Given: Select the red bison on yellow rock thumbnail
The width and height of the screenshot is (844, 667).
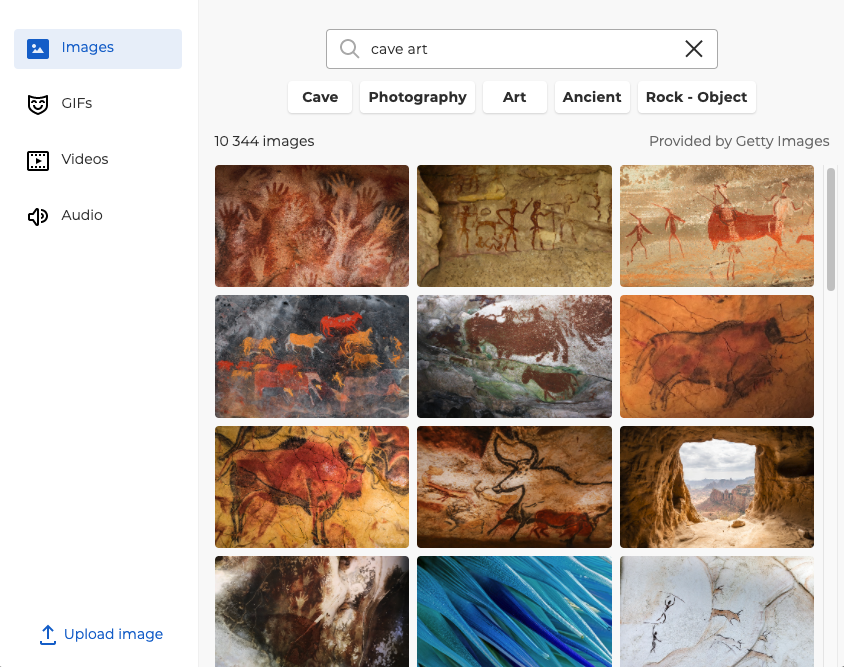Looking at the screenshot, I should click(x=312, y=487).
